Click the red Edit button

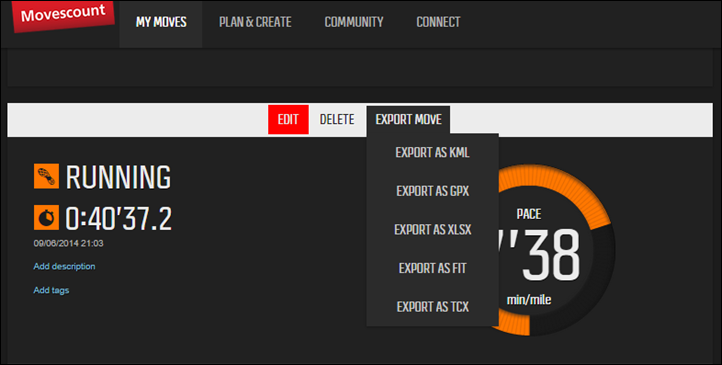(x=288, y=120)
